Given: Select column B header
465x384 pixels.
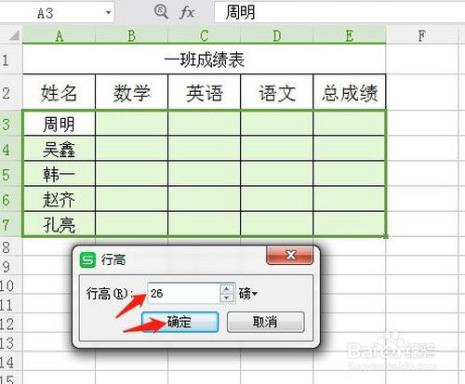Looking at the screenshot, I should pos(132,36).
